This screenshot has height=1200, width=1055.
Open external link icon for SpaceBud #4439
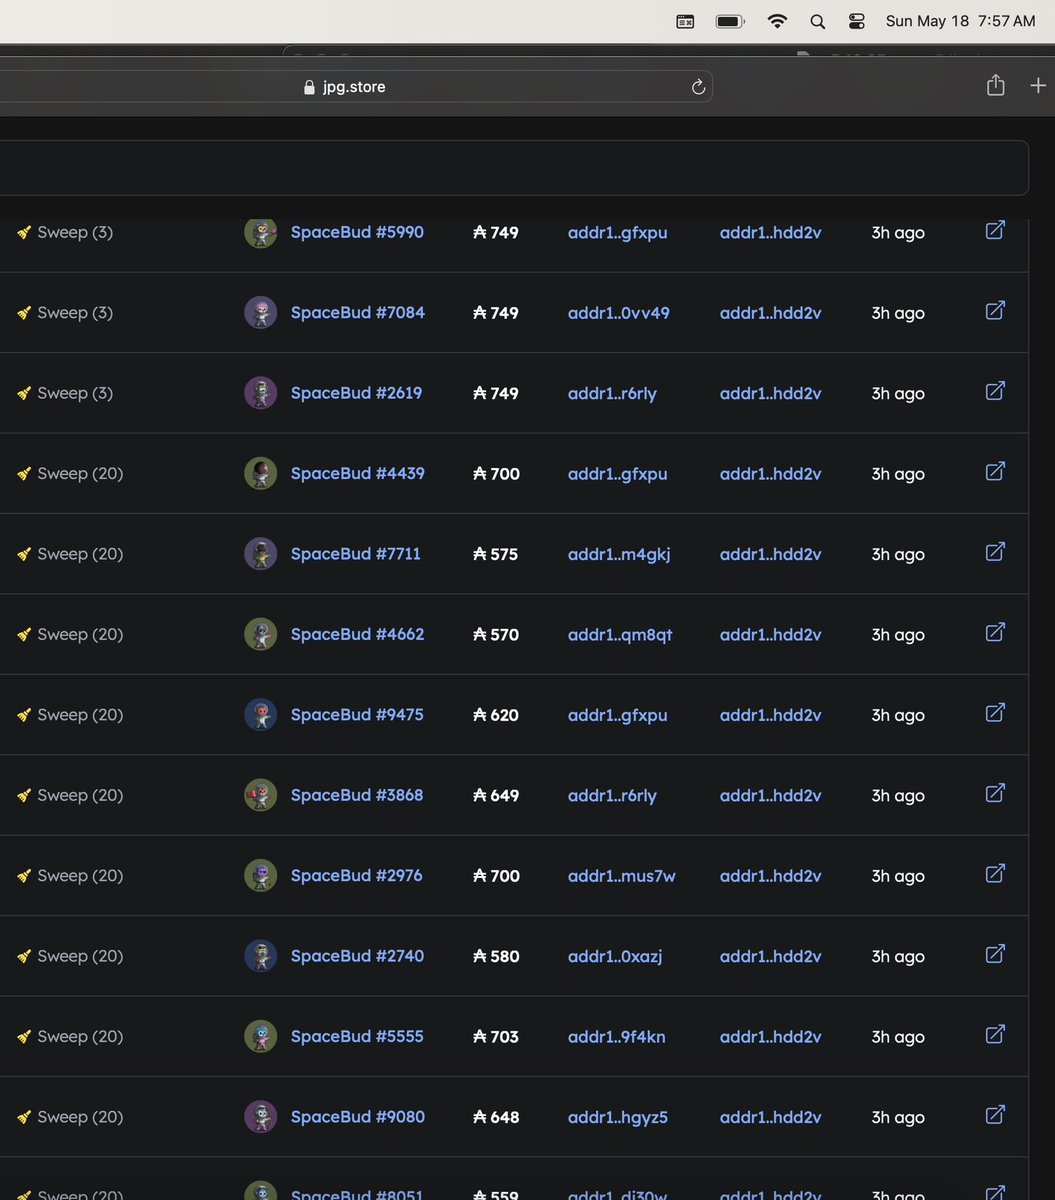pyautogui.click(x=995, y=471)
